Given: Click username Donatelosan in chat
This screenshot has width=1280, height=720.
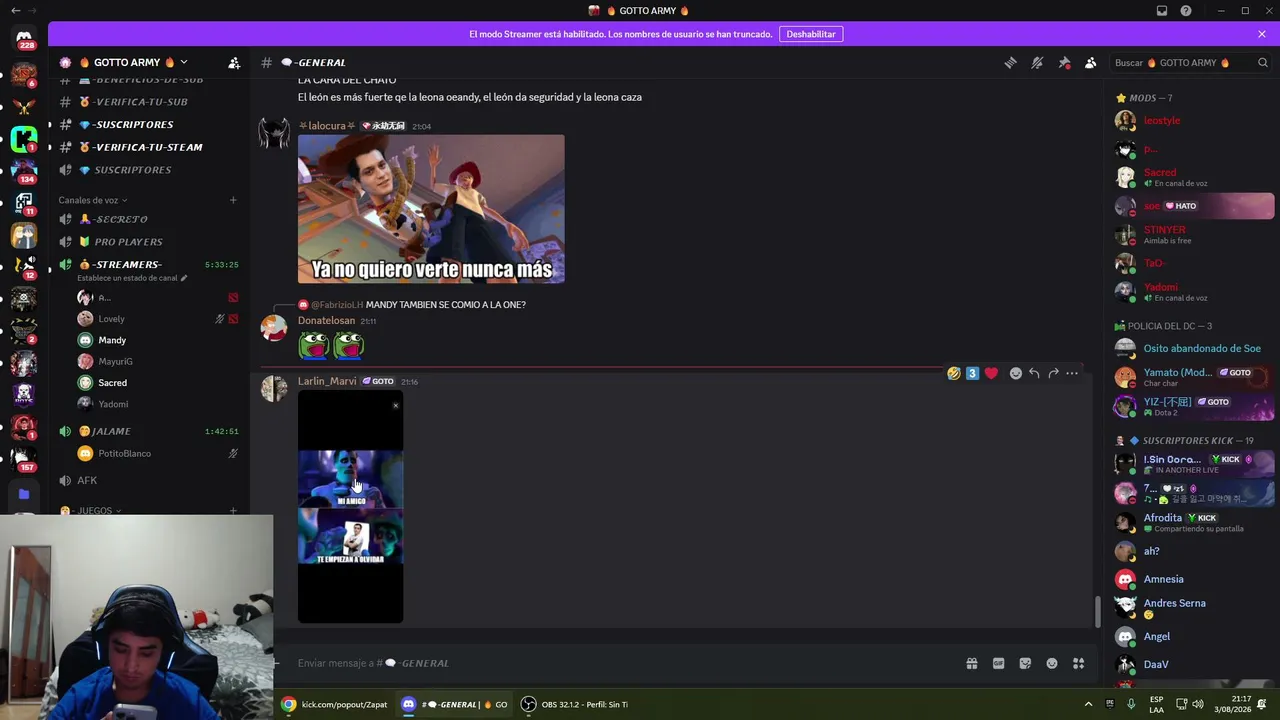Looking at the screenshot, I should (326, 321).
